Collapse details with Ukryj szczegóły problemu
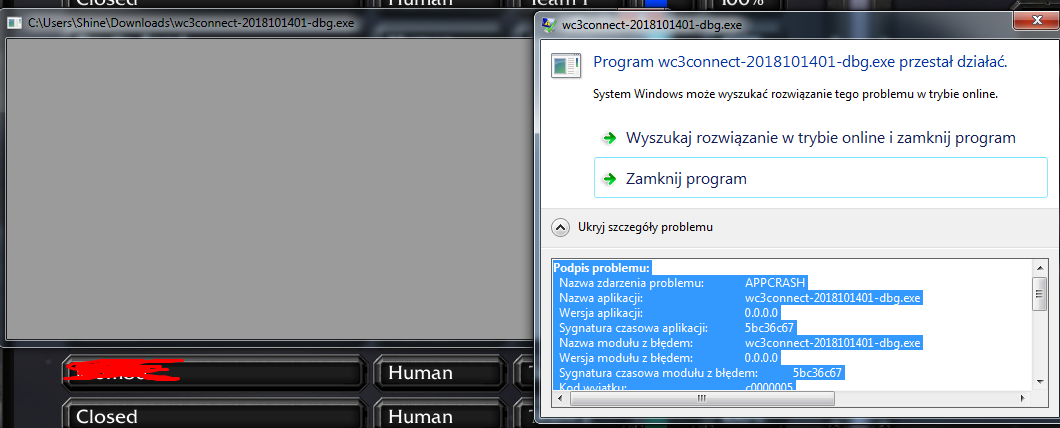 pos(645,227)
